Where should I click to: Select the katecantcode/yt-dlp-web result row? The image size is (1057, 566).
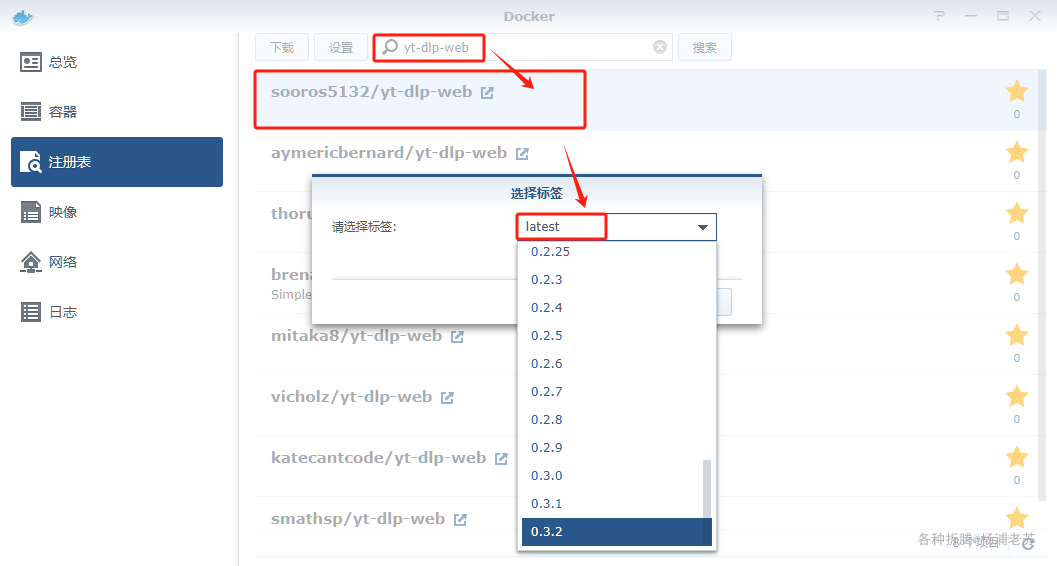tap(647, 466)
